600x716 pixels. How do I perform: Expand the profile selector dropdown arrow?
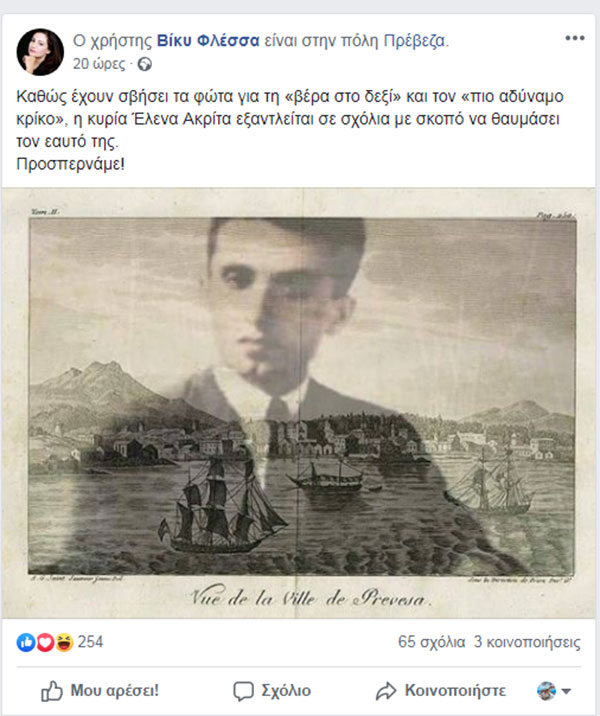[x=566, y=691]
